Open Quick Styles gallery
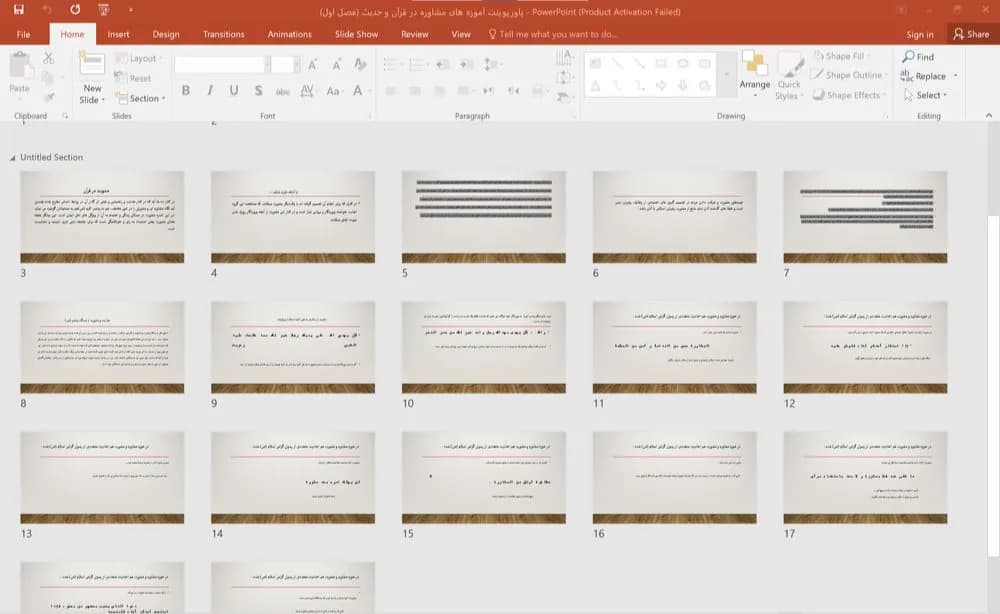Viewport: 1000px width, 614px height. click(x=790, y=77)
